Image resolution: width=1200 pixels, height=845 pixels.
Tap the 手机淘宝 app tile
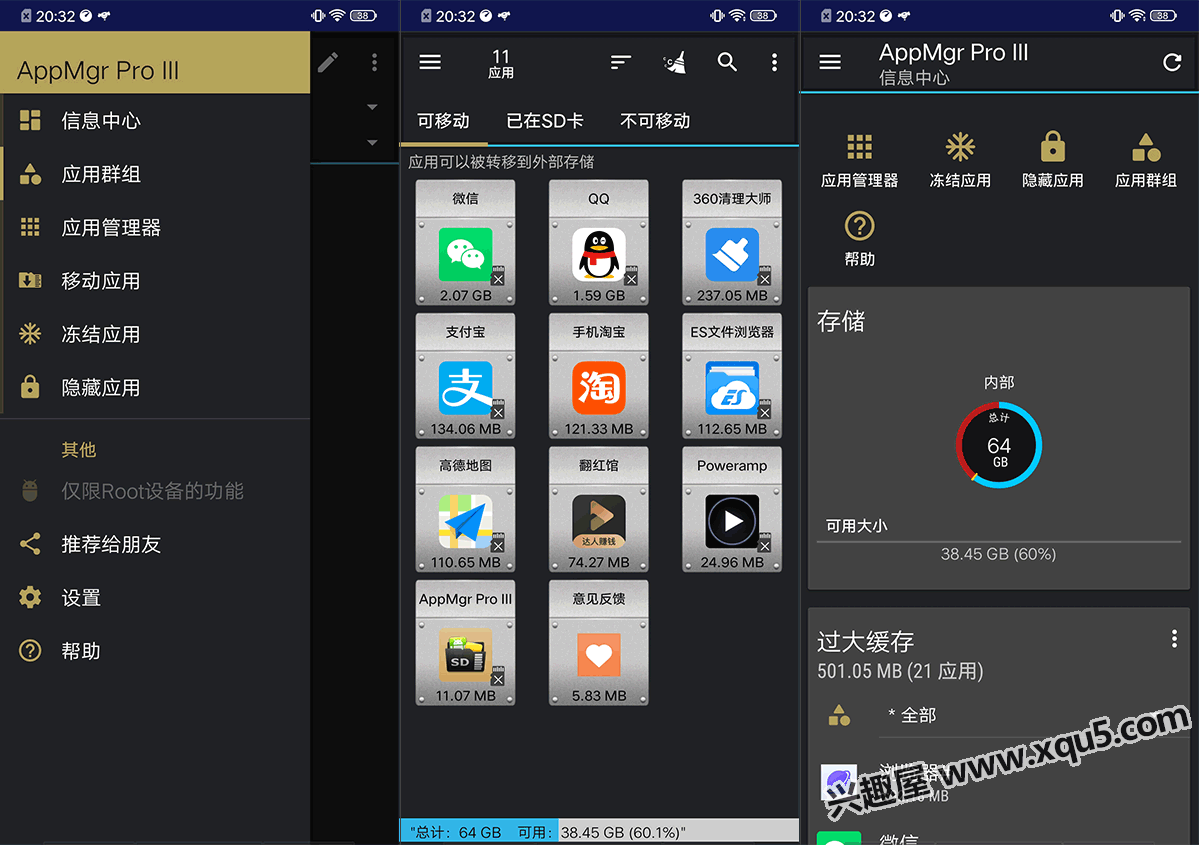click(x=599, y=376)
